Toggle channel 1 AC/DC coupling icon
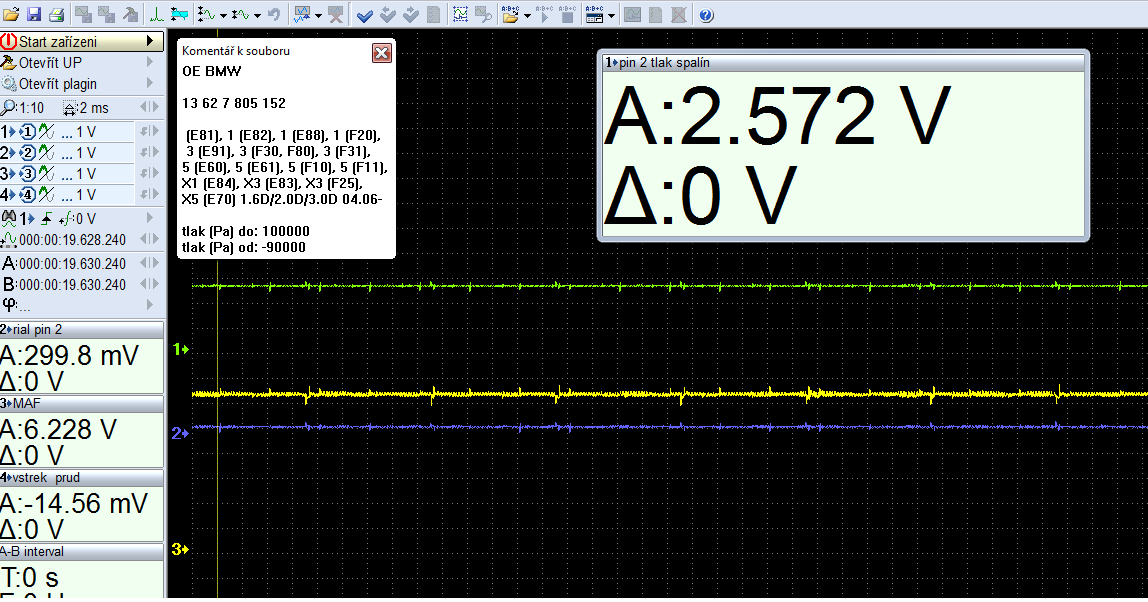This screenshot has height=602, width=1148. (x=46, y=132)
